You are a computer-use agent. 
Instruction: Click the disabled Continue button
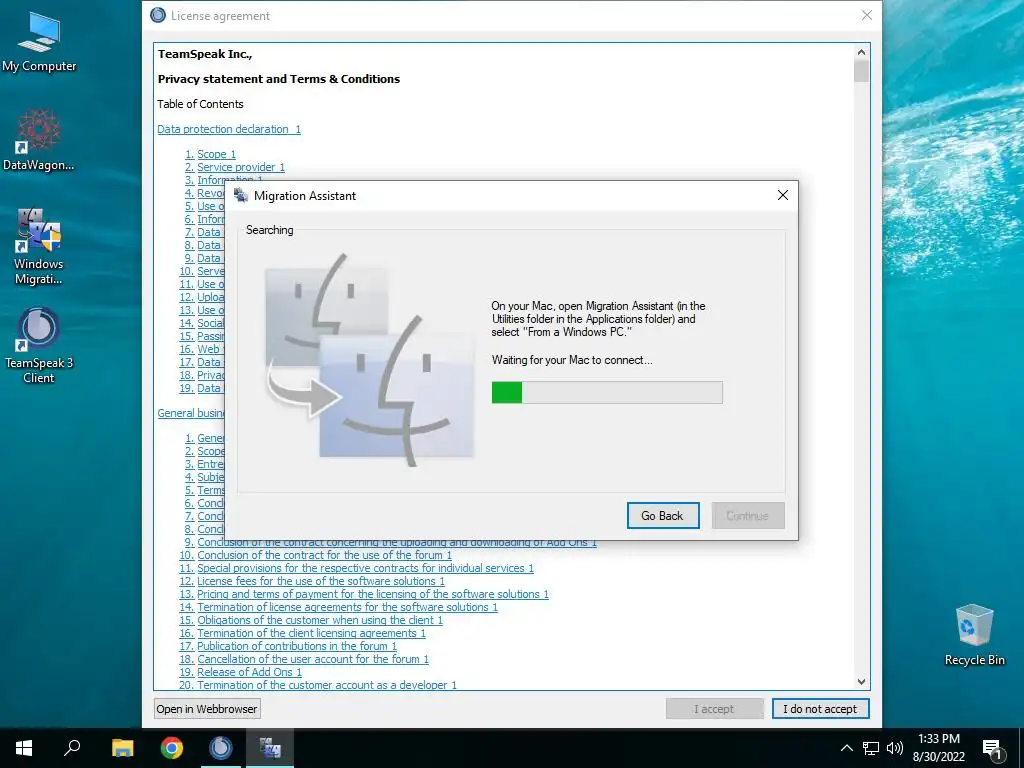click(748, 515)
